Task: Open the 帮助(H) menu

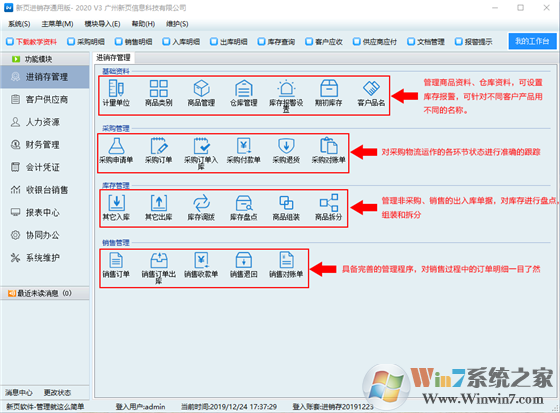Action: 143,24
